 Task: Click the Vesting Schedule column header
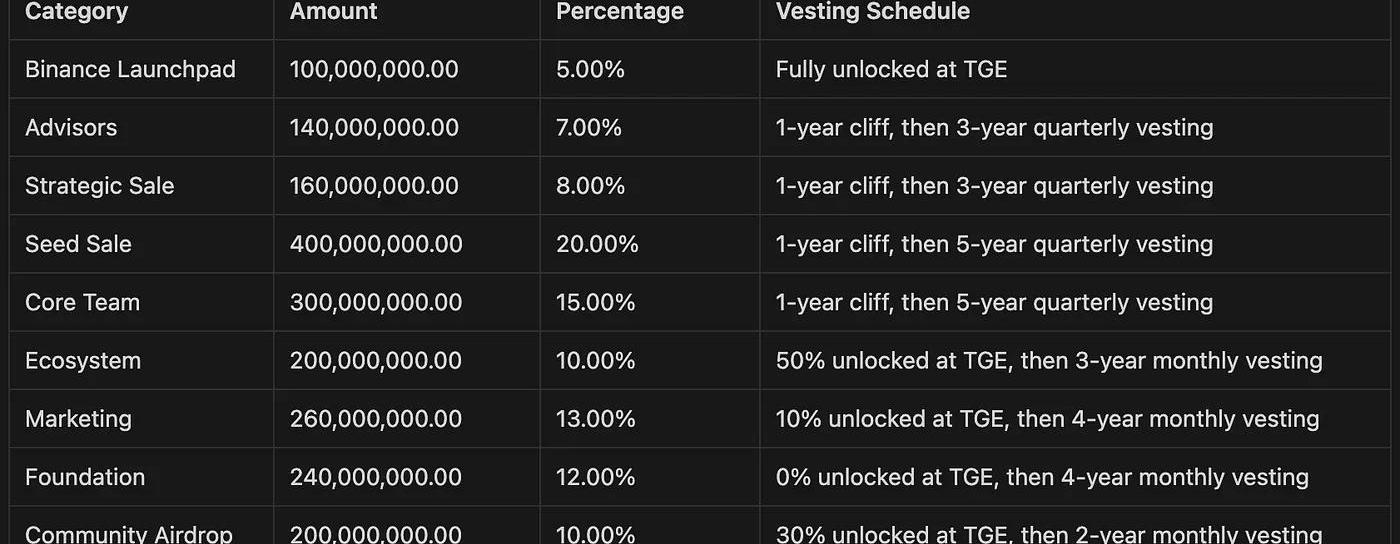click(x=873, y=12)
